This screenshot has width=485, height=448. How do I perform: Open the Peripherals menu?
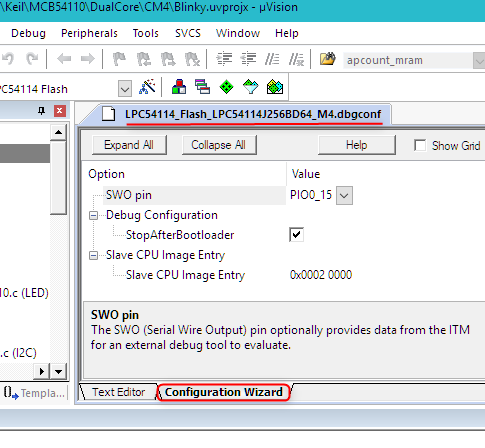tap(89, 33)
